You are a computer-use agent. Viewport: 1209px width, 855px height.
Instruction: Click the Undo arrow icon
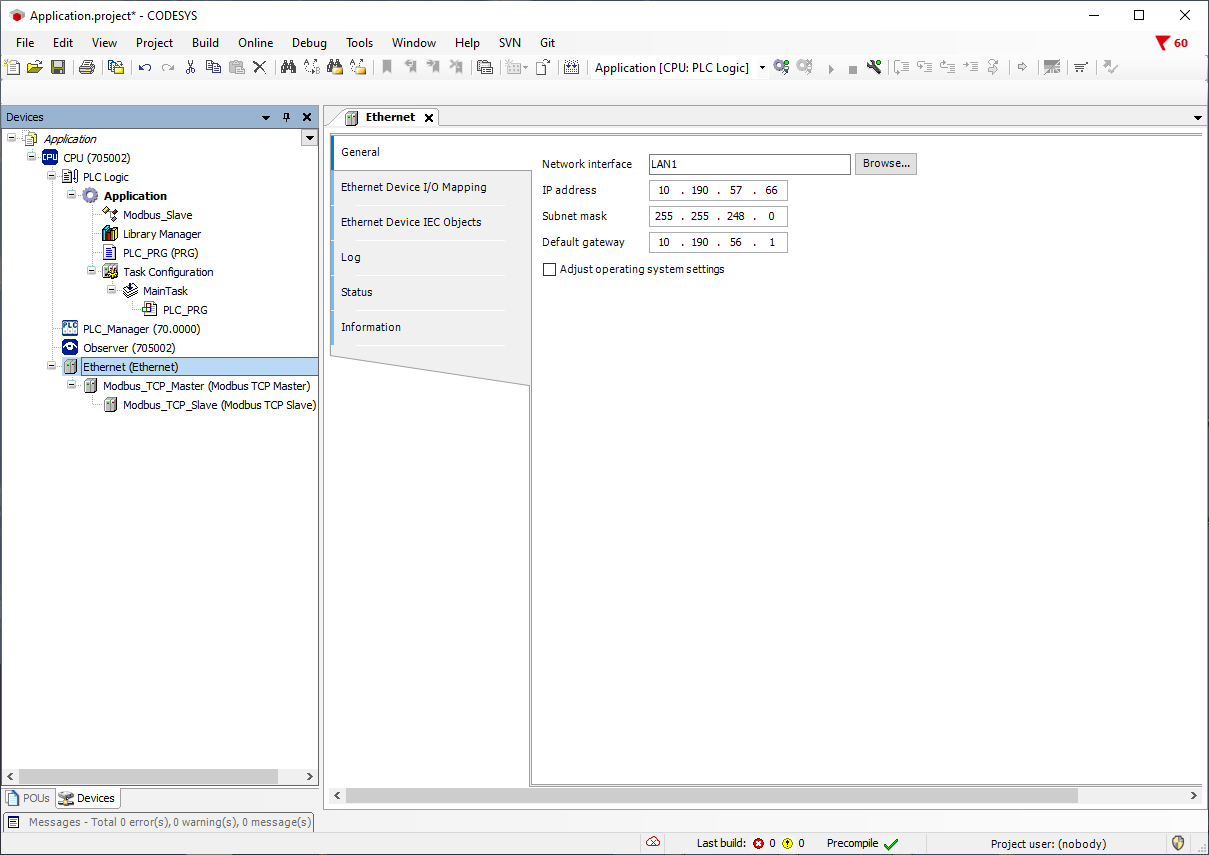coord(145,68)
